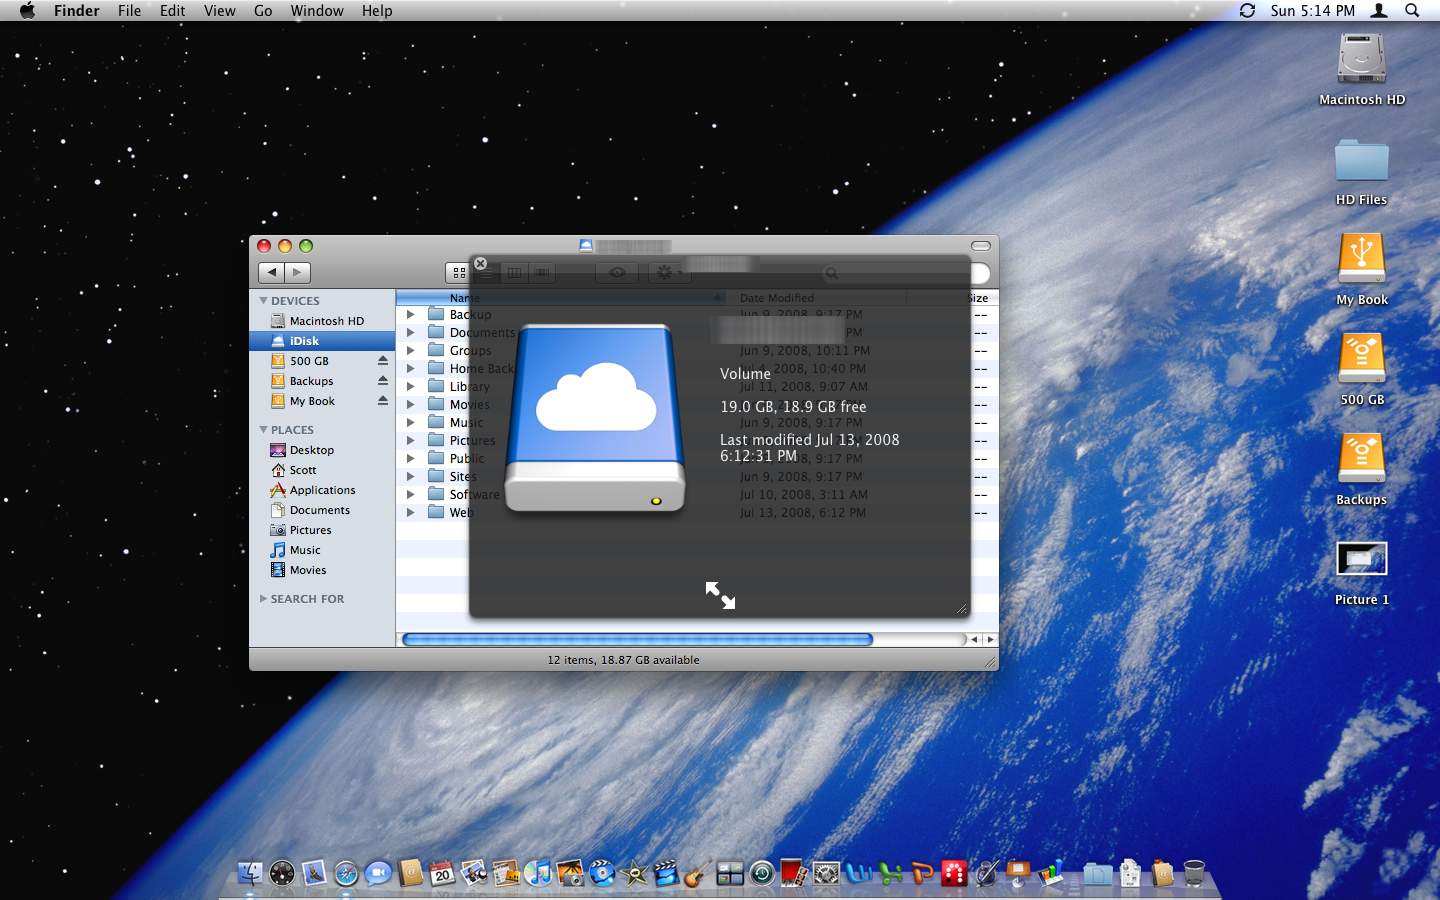Launch Safari from the Dock
This screenshot has width=1440, height=900.
pyautogui.click(x=346, y=874)
